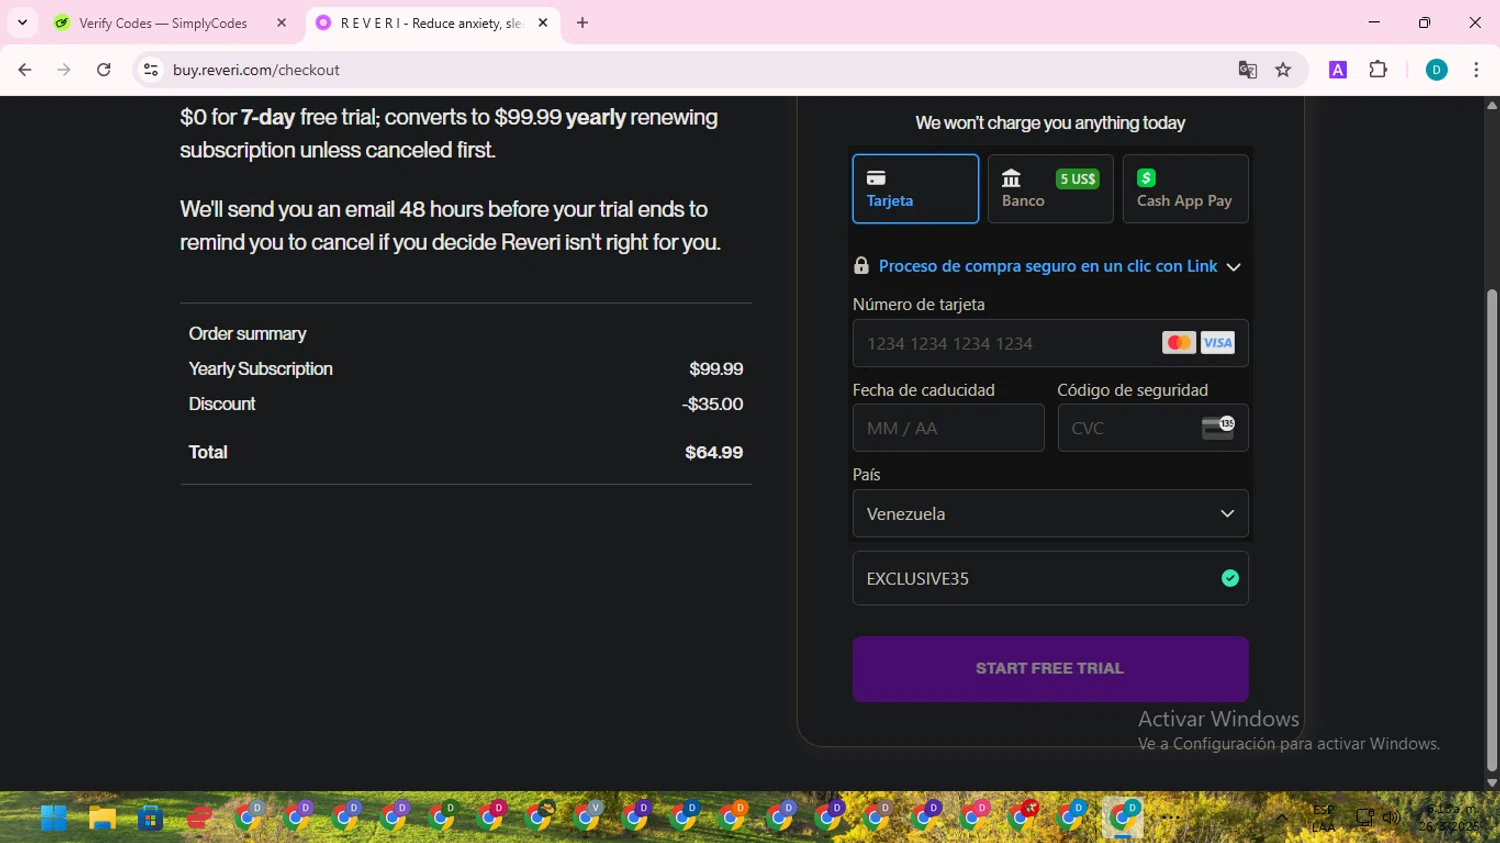Show hidden system tray icons chevron
1500x843 pixels.
click(1281, 818)
